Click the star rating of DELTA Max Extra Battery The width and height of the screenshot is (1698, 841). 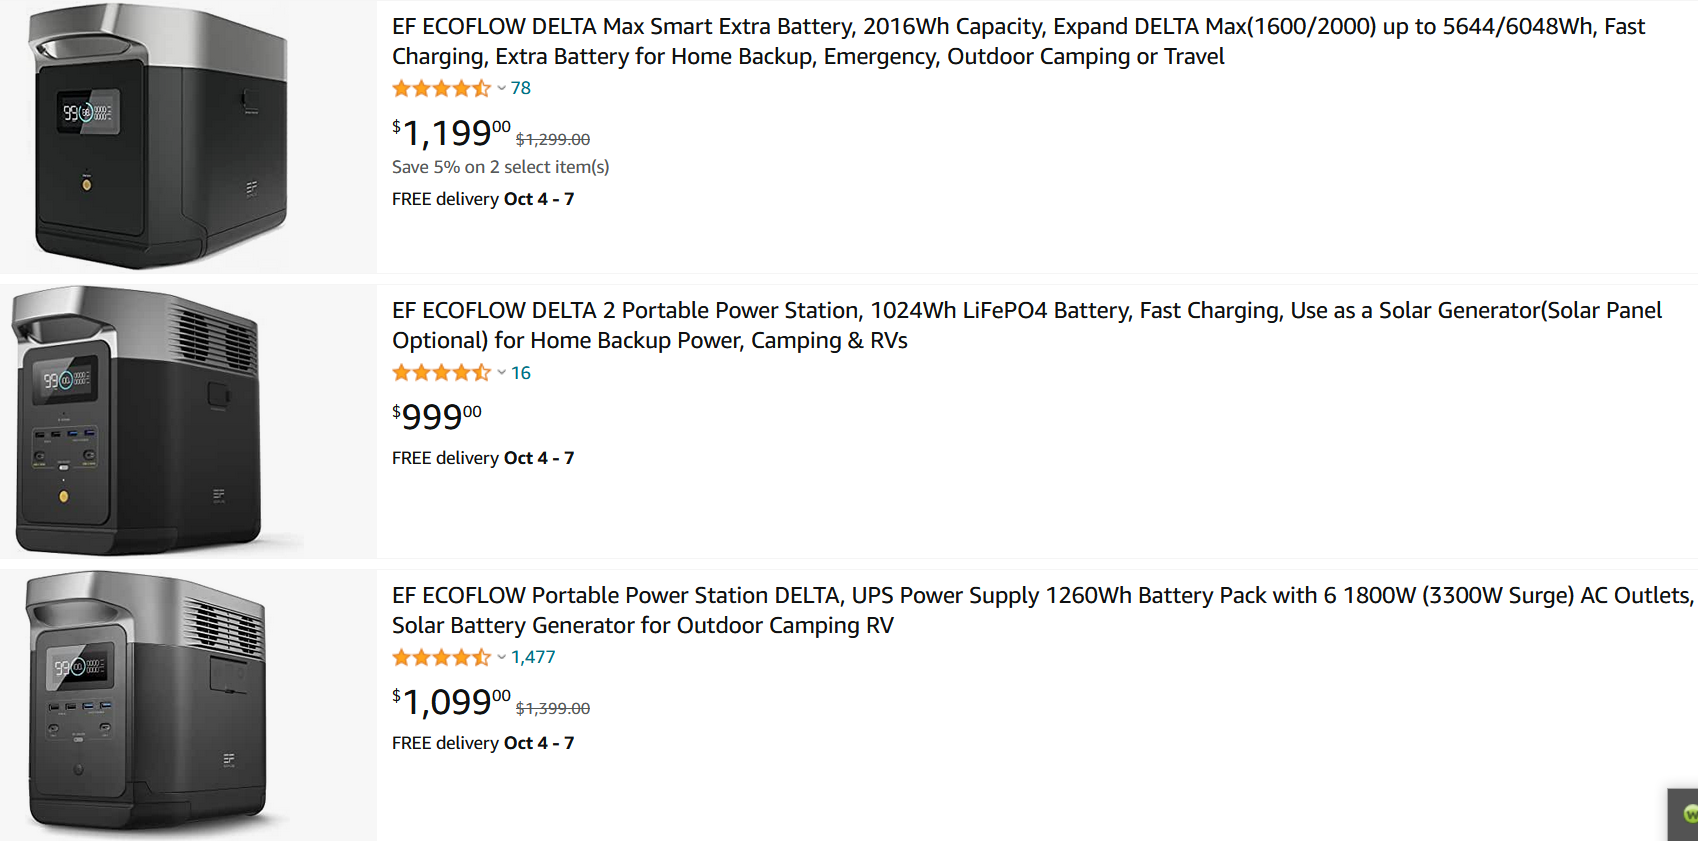pyautogui.click(x=441, y=88)
